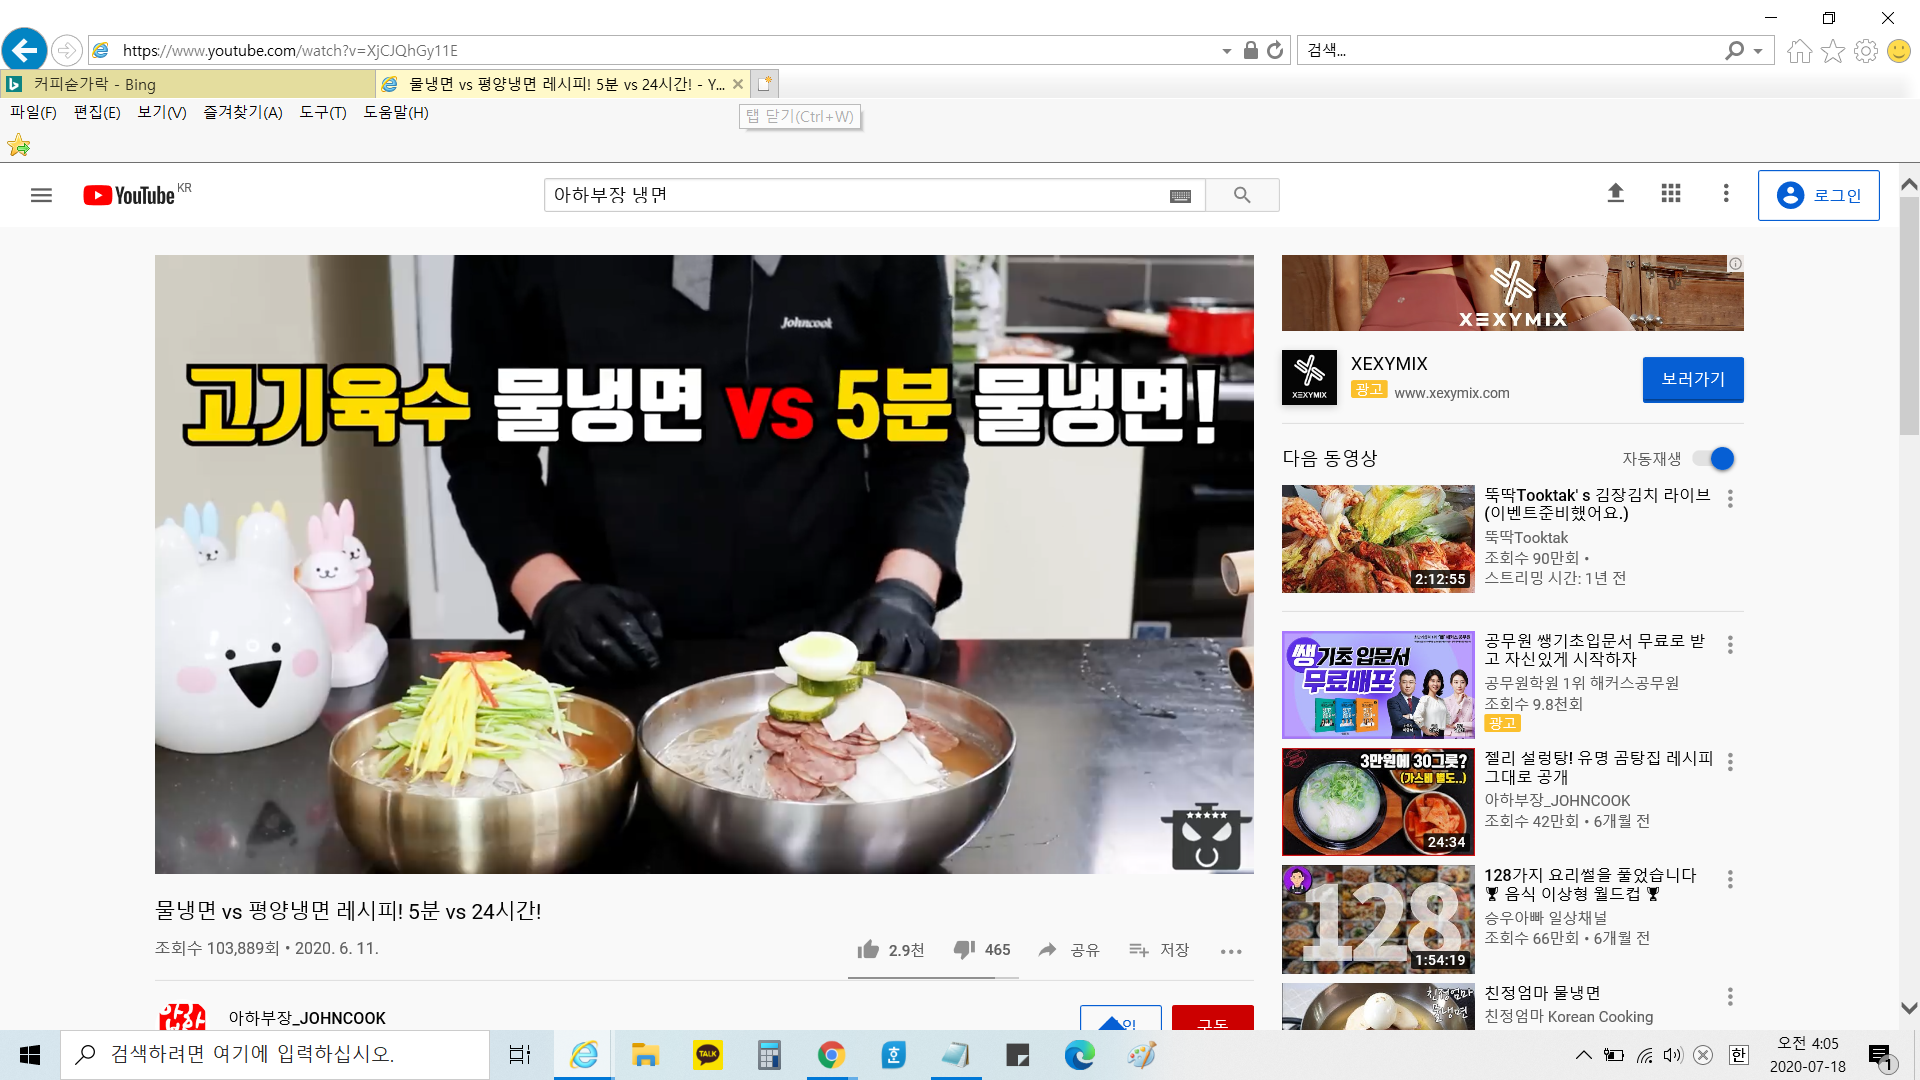Open the YouTube hamburger guide menu

click(x=41, y=195)
